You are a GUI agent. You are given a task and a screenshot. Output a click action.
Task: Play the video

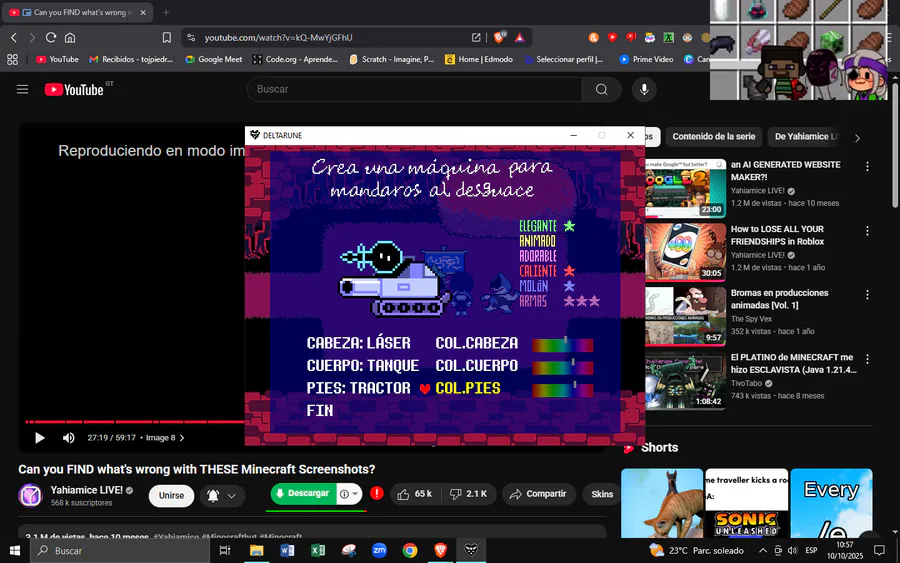pyautogui.click(x=40, y=438)
